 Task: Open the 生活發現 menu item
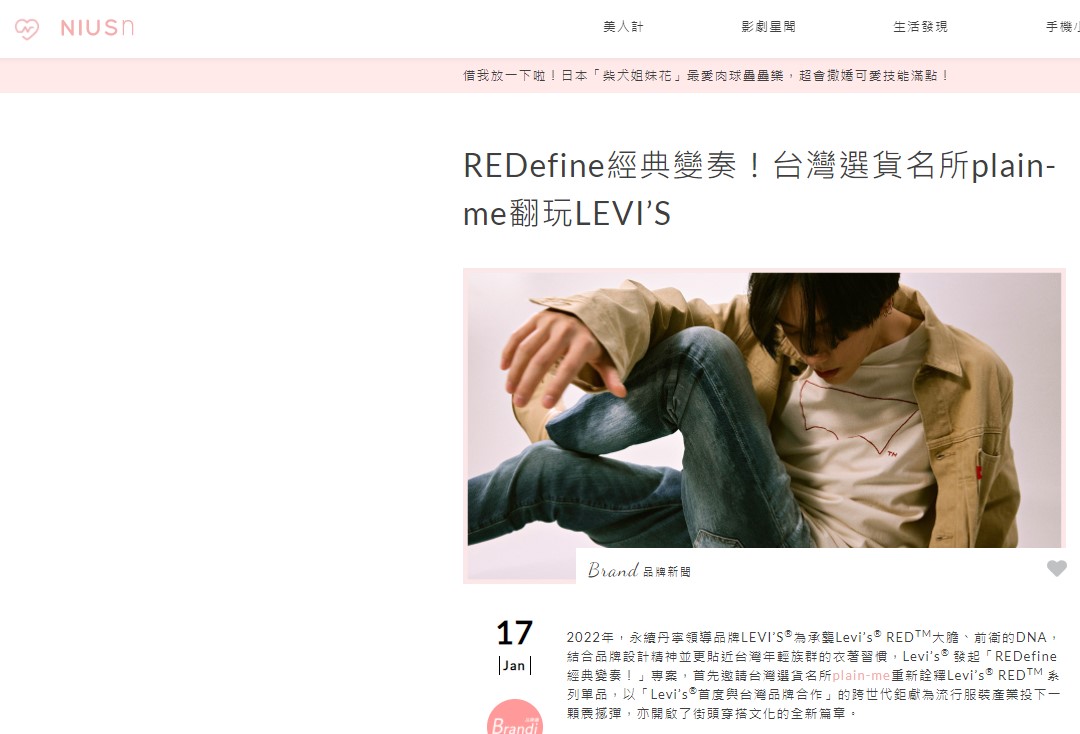920,27
